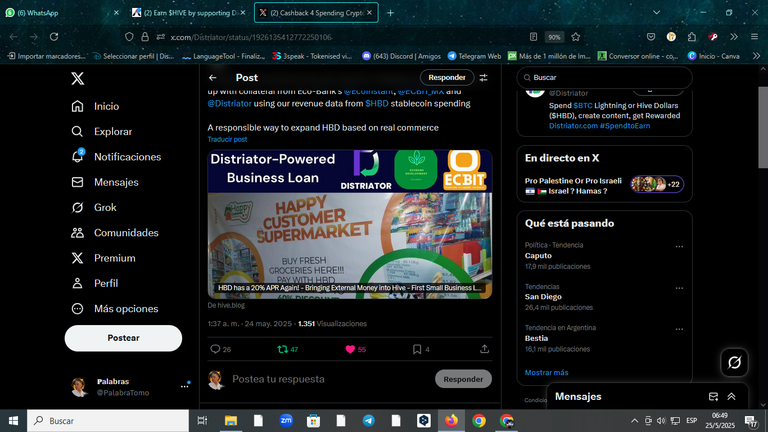Click the Postear button
This screenshot has width=768, height=432.
tap(123, 338)
